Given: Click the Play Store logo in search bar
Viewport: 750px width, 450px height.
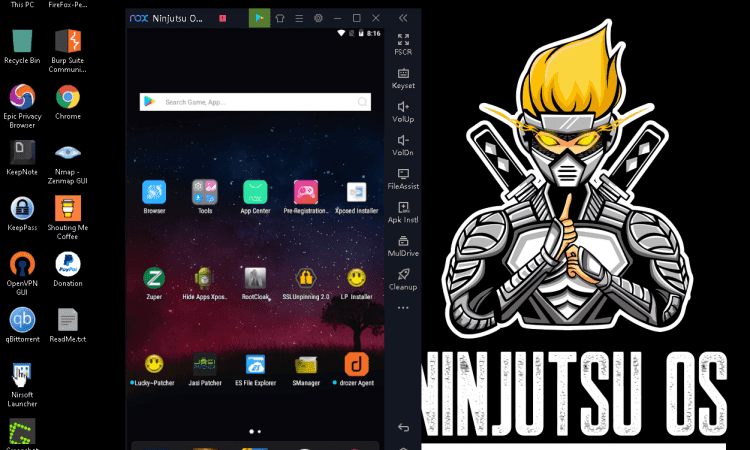Looking at the screenshot, I should (150, 102).
